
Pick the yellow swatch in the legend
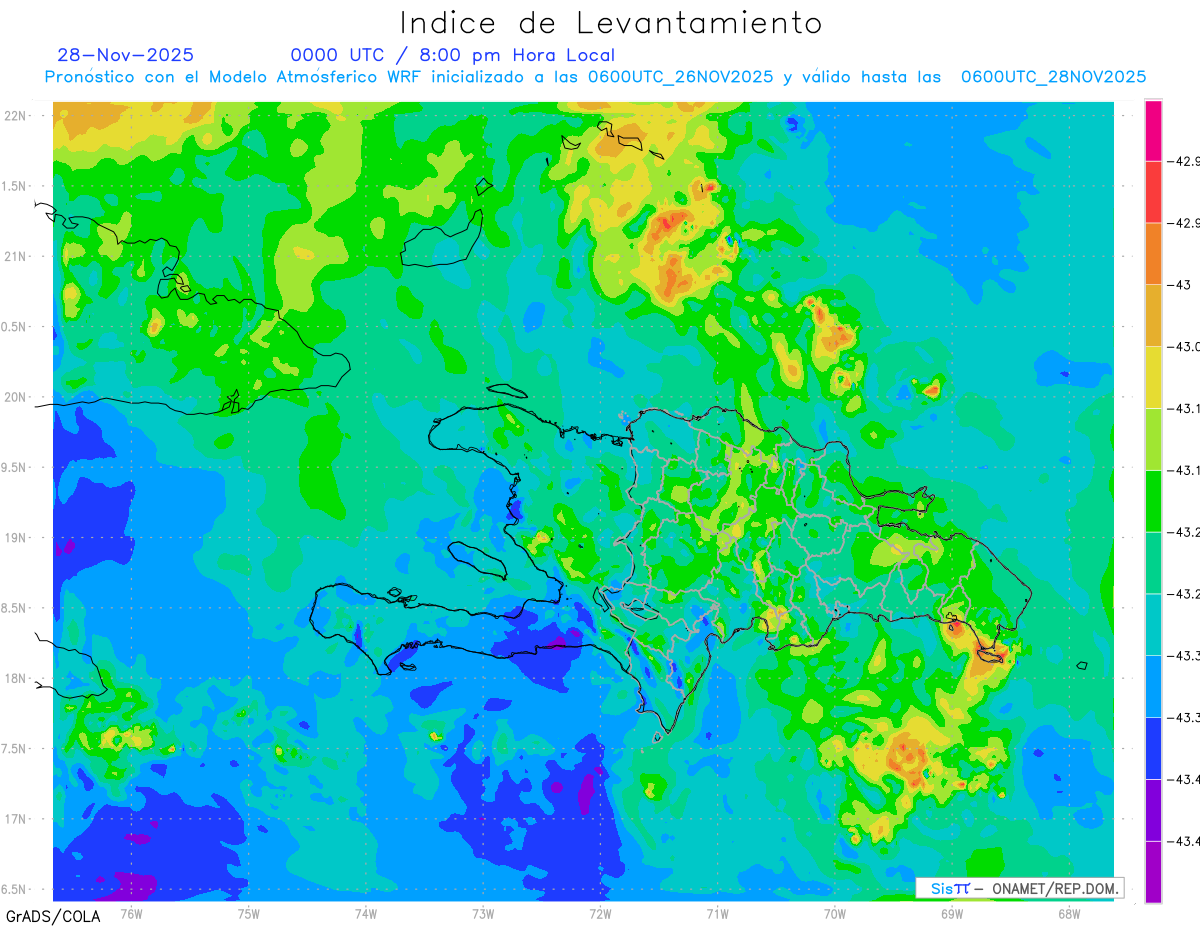[x=1153, y=377]
